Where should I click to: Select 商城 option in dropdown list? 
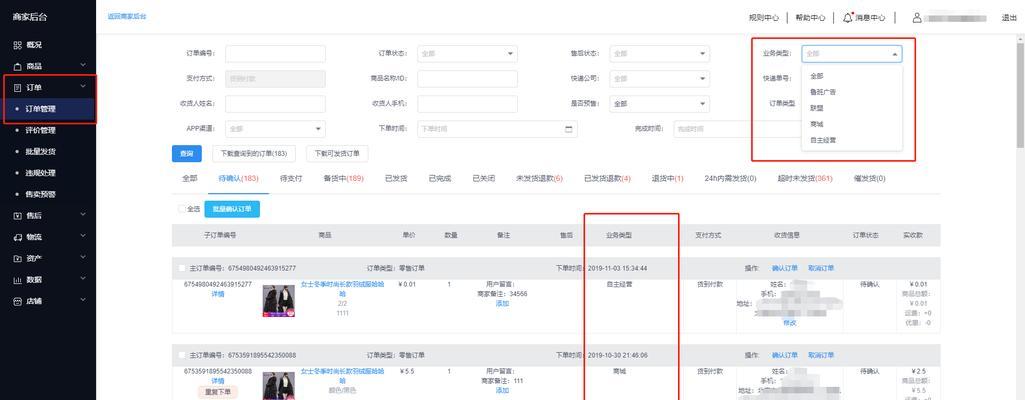tap(852, 124)
